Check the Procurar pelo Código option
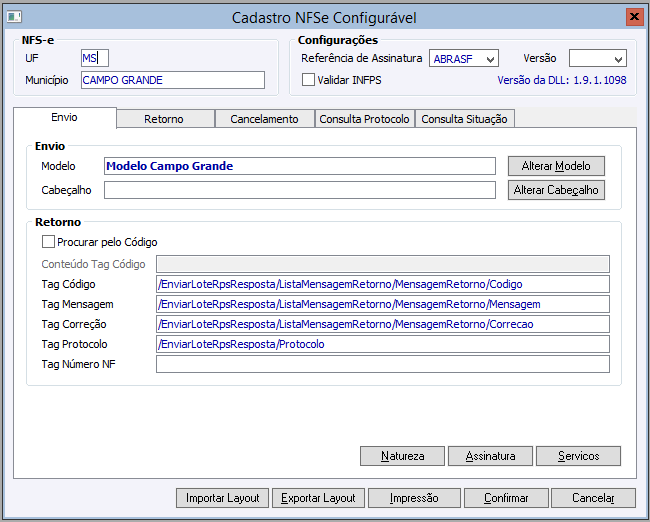This screenshot has width=650, height=522. click(x=48, y=241)
